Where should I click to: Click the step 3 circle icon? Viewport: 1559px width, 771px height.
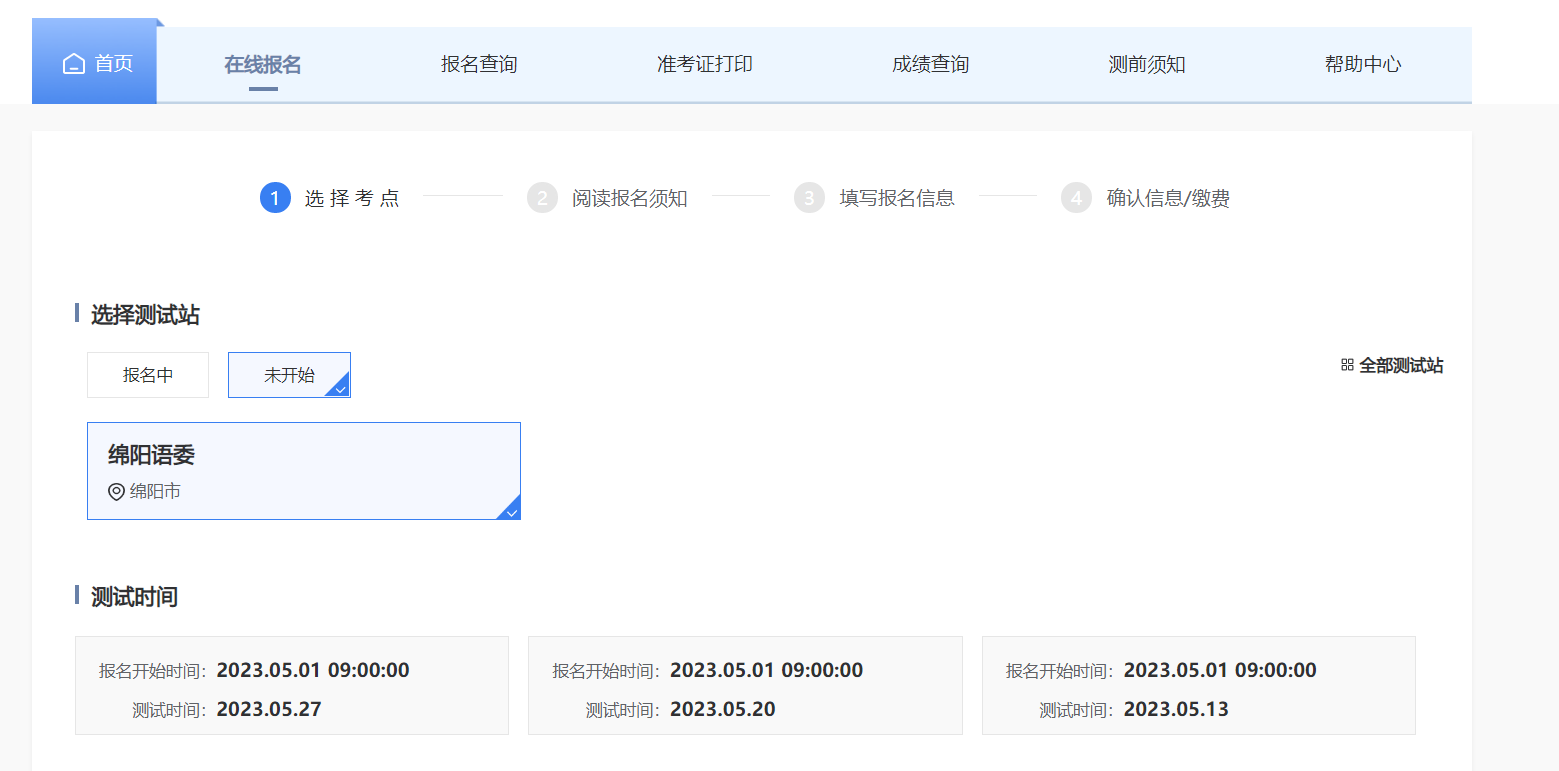coord(809,198)
